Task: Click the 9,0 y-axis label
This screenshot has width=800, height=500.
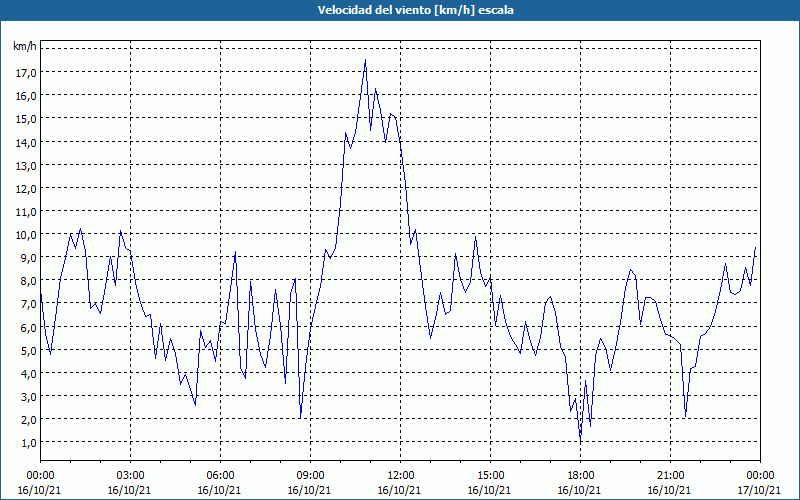Action: click(x=28, y=258)
